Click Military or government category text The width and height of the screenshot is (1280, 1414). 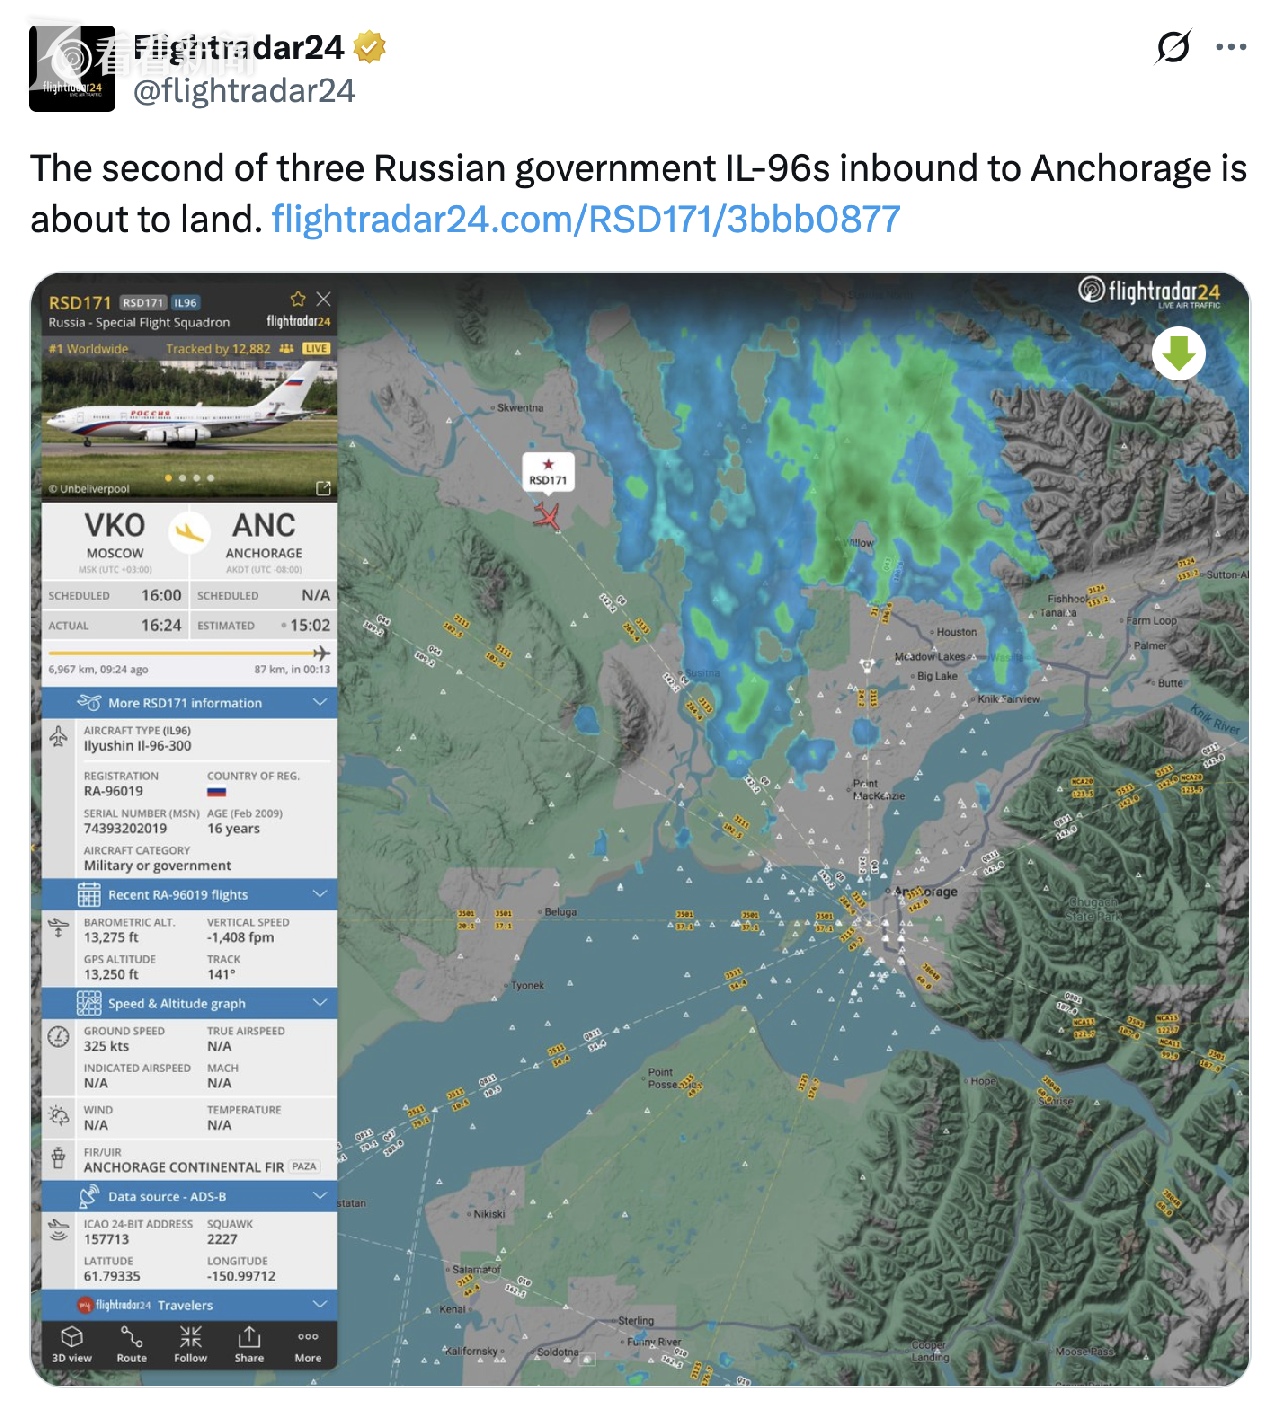point(157,866)
